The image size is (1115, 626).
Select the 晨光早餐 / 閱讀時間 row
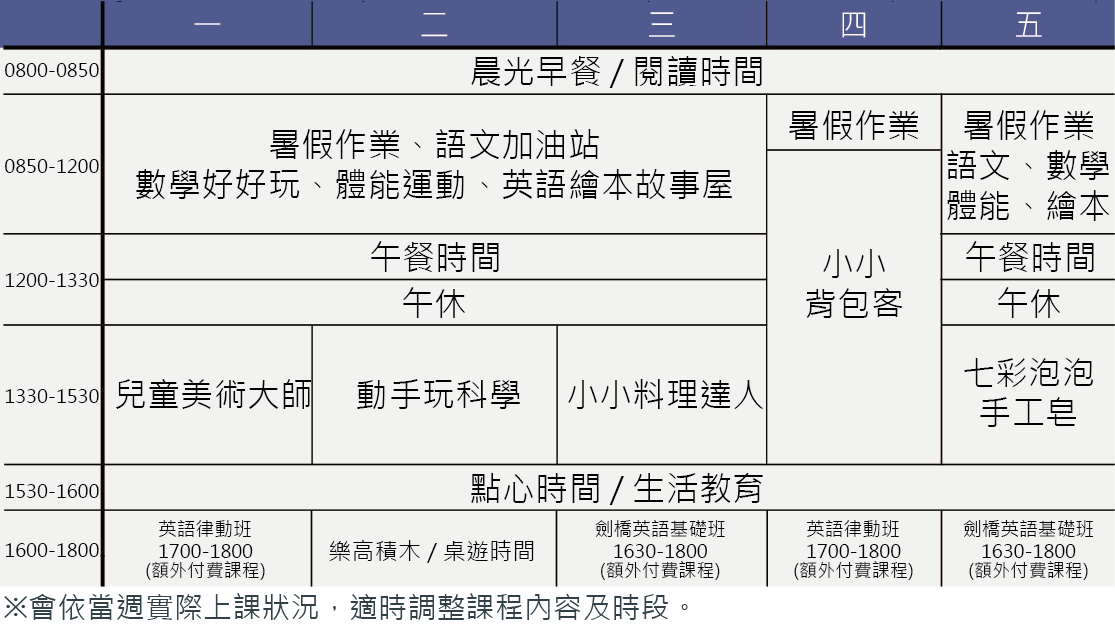[616, 71]
